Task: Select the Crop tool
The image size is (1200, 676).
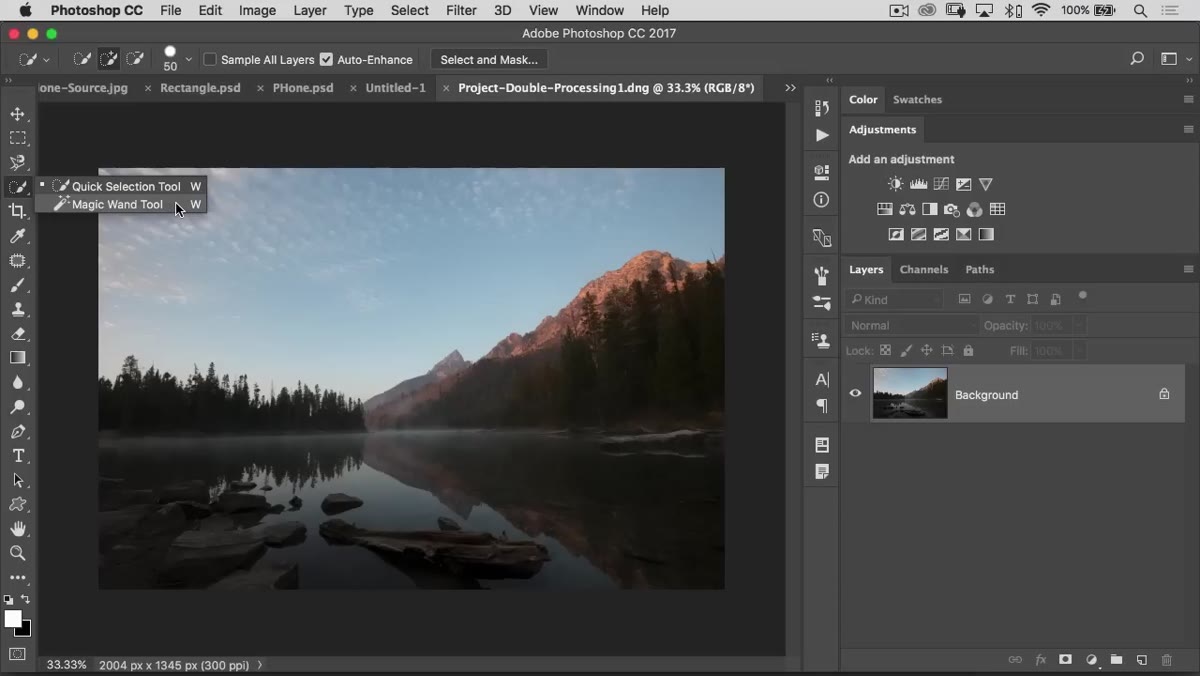Action: [x=18, y=211]
